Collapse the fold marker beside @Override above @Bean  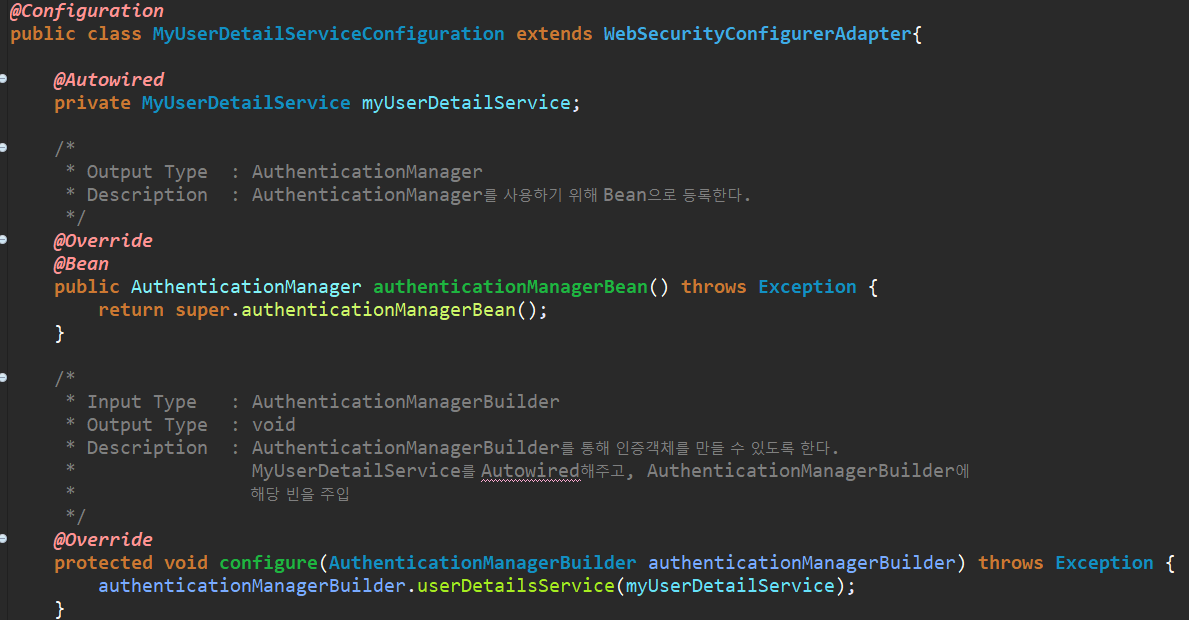pyautogui.click(x=3, y=240)
